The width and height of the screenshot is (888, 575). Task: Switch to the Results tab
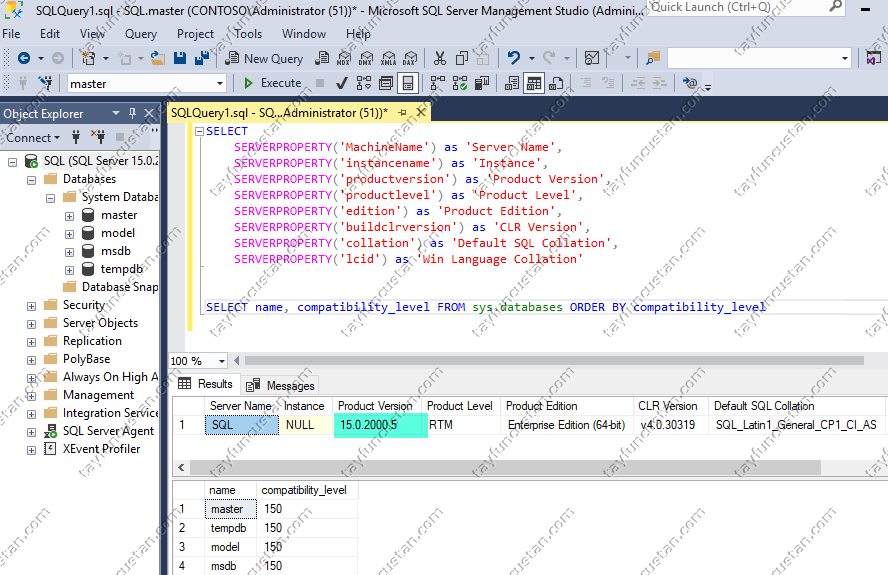[206, 384]
